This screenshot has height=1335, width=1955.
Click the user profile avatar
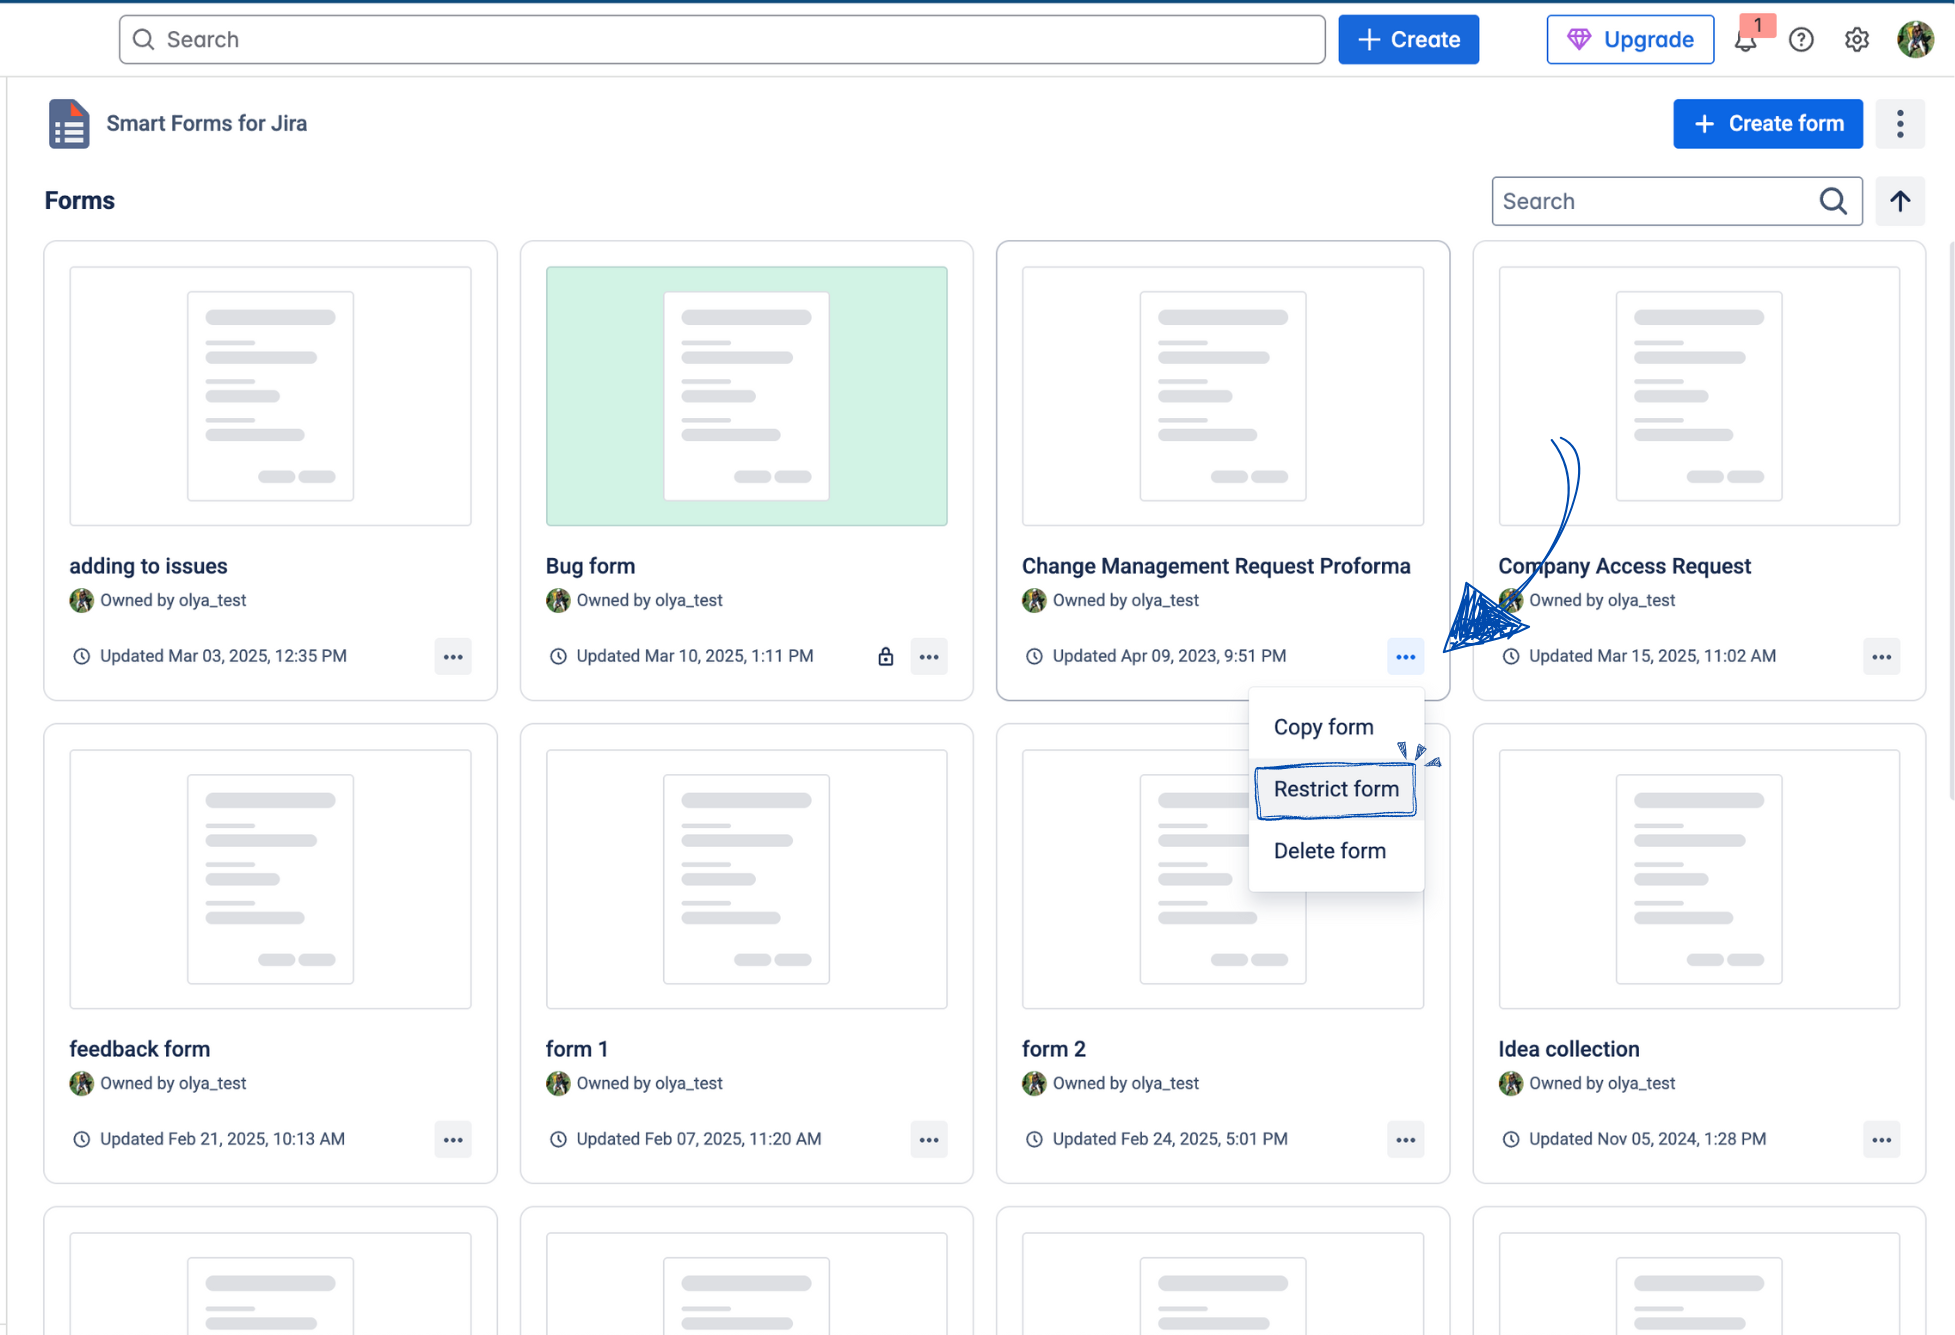pyautogui.click(x=1915, y=40)
